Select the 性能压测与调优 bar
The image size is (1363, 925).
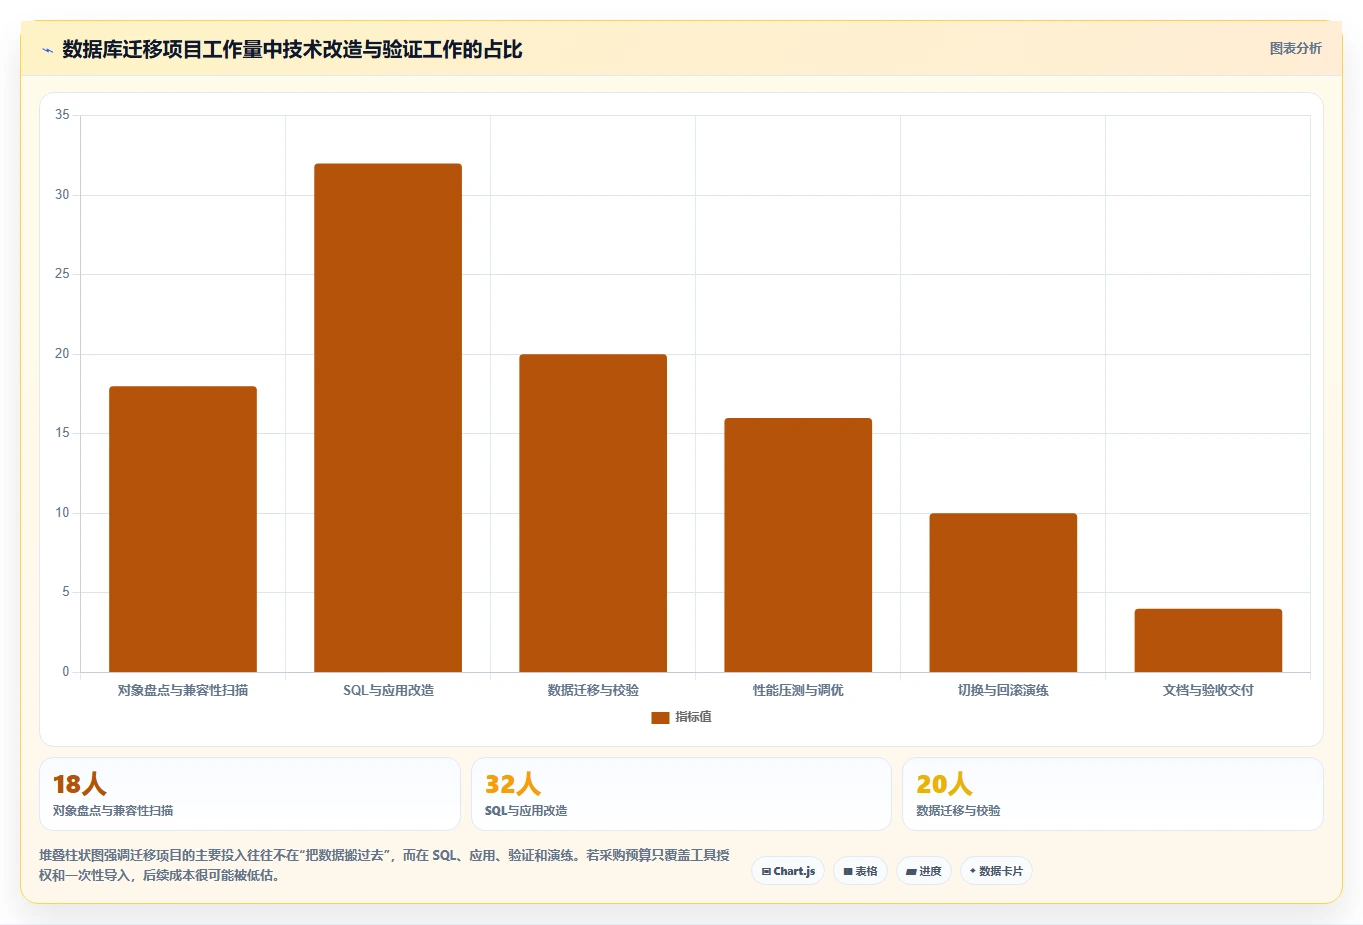point(798,545)
